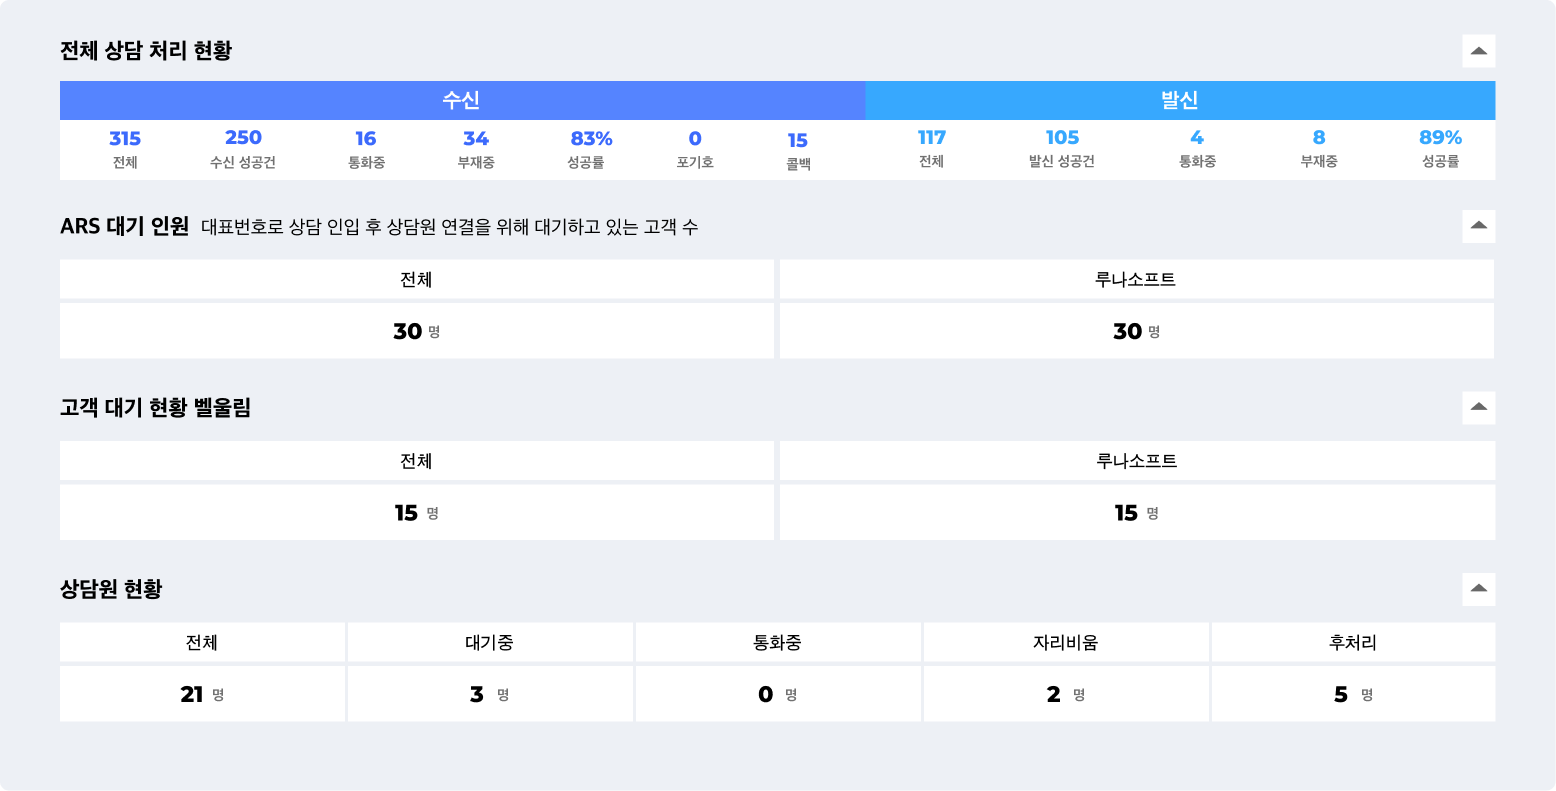Click the 수신 성공건 count of 250
Screen dimensions: 1556x791
[x=243, y=138]
